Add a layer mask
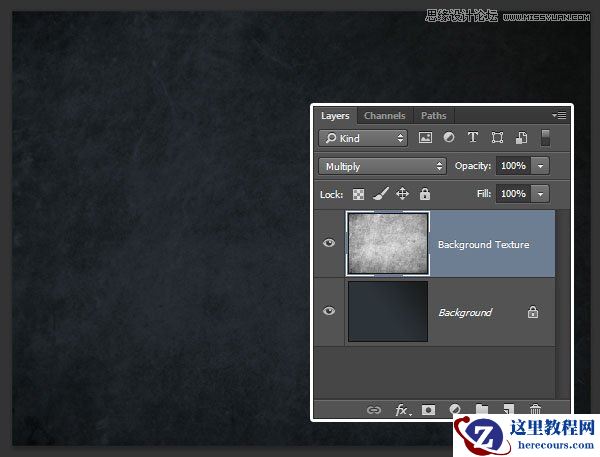Screen dimensions: 600x457 [x=428, y=410]
